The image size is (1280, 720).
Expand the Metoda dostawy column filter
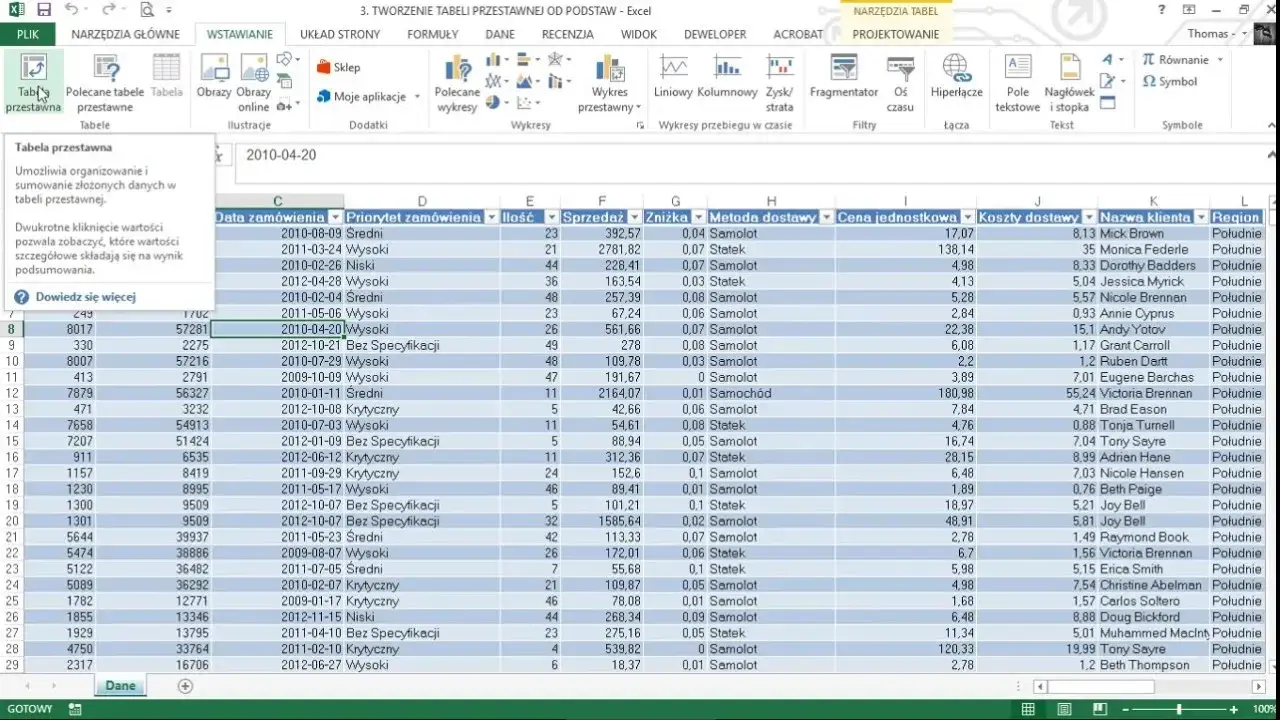(826, 217)
